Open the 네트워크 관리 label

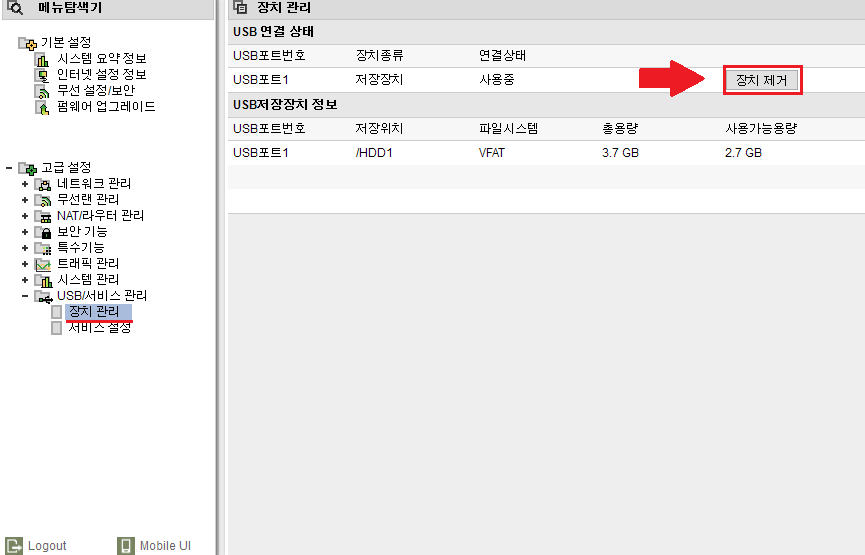(94, 184)
